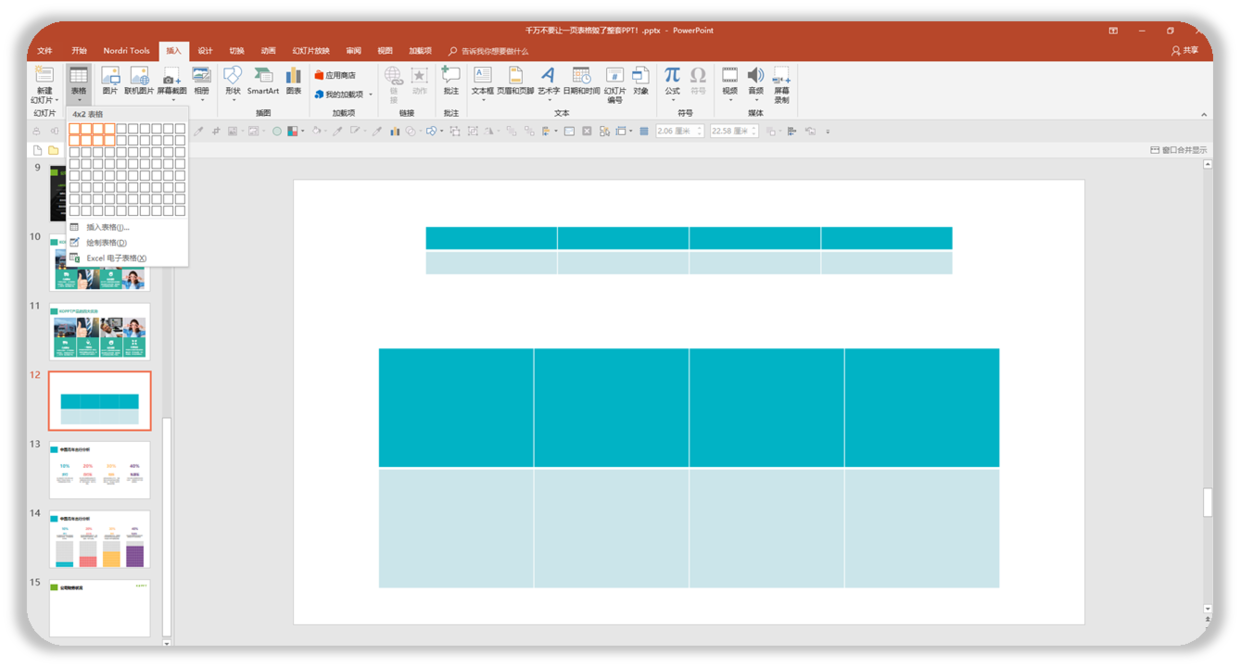This screenshot has height=667, width=1240.
Task: Start 屏幕录制 screen recording
Action: (782, 86)
